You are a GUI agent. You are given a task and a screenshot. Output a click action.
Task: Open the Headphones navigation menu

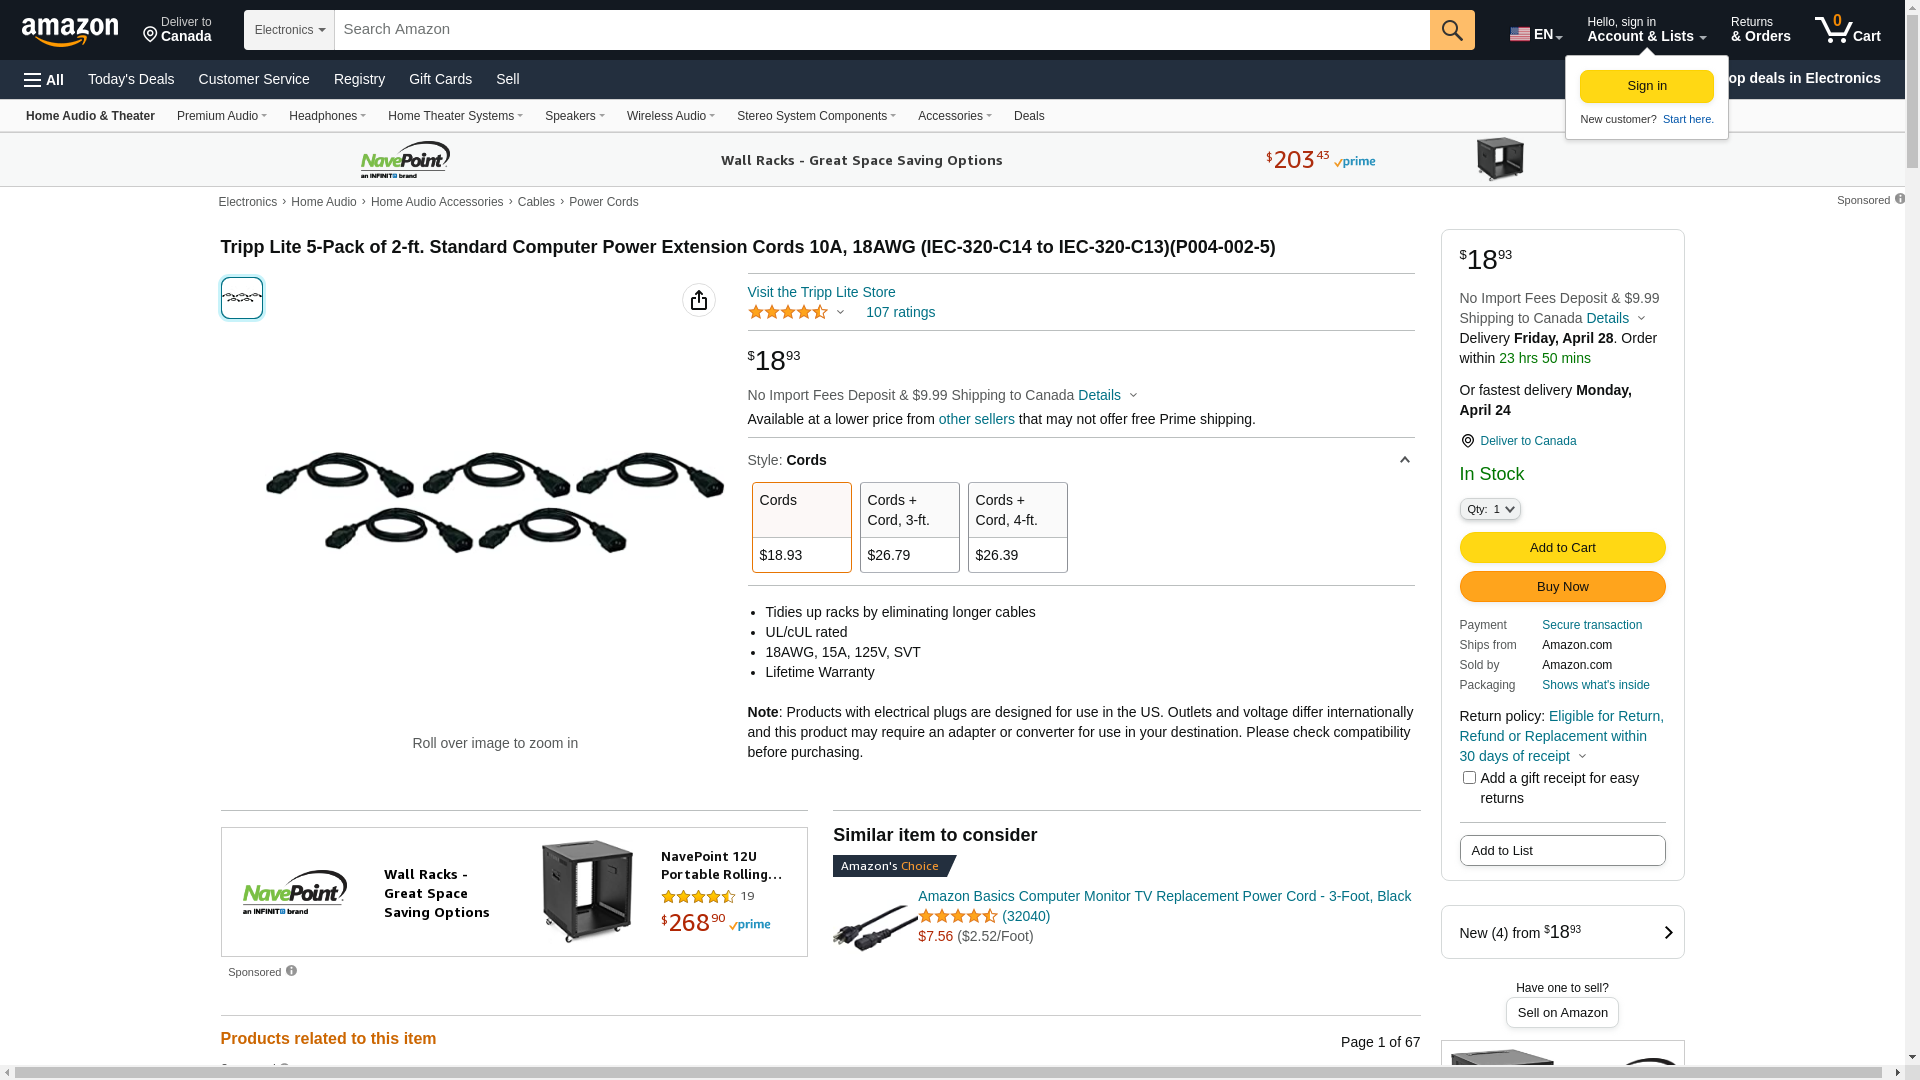[327, 116]
